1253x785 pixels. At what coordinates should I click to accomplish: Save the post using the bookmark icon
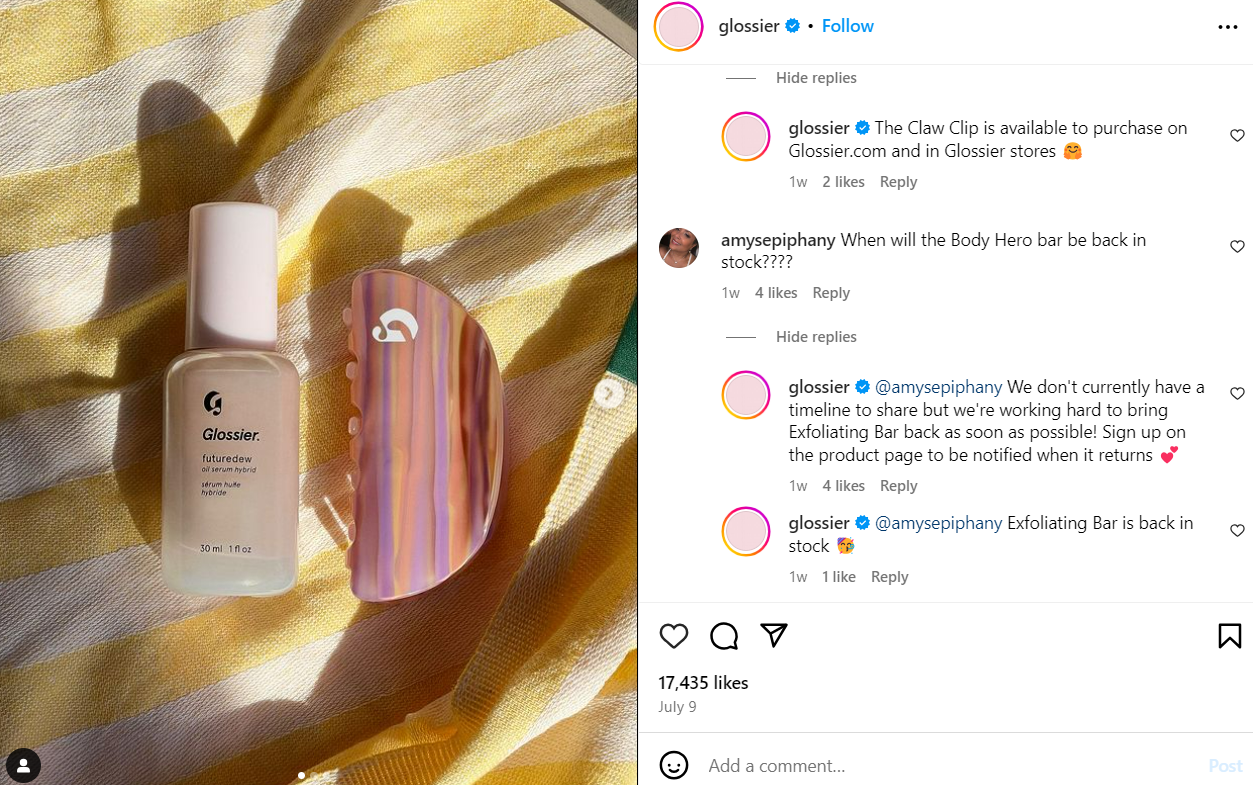(x=1229, y=635)
